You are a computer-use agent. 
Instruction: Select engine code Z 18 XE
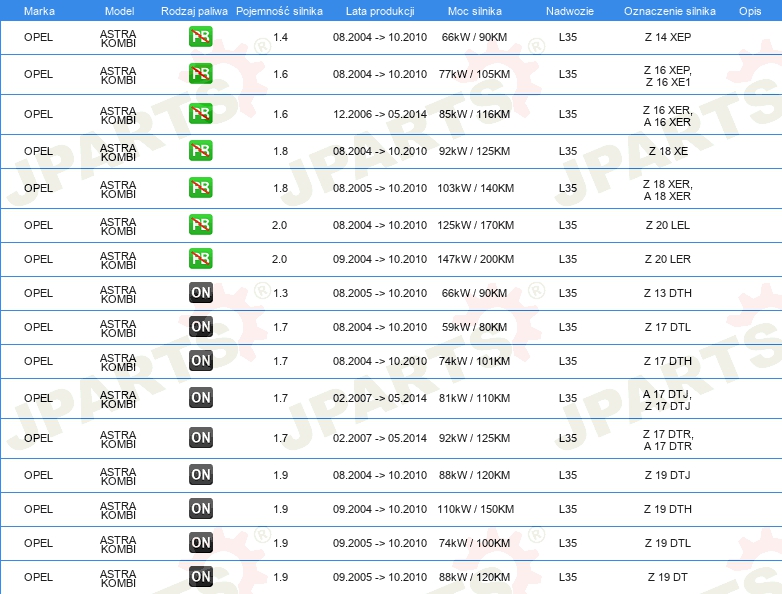click(668, 151)
